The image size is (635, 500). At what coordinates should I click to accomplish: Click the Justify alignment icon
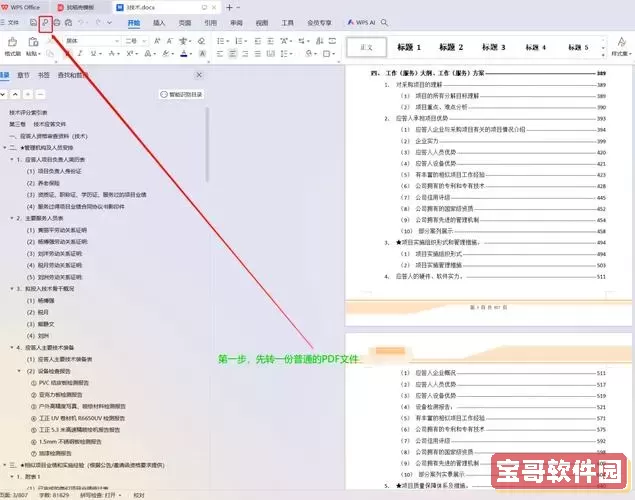[x=258, y=53]
